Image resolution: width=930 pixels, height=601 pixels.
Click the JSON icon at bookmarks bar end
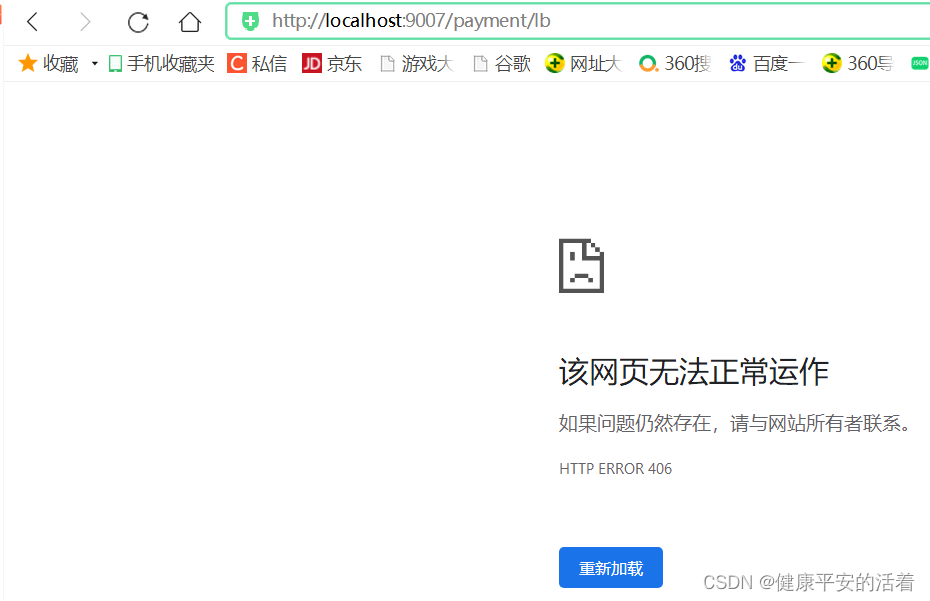click(921, 62)
